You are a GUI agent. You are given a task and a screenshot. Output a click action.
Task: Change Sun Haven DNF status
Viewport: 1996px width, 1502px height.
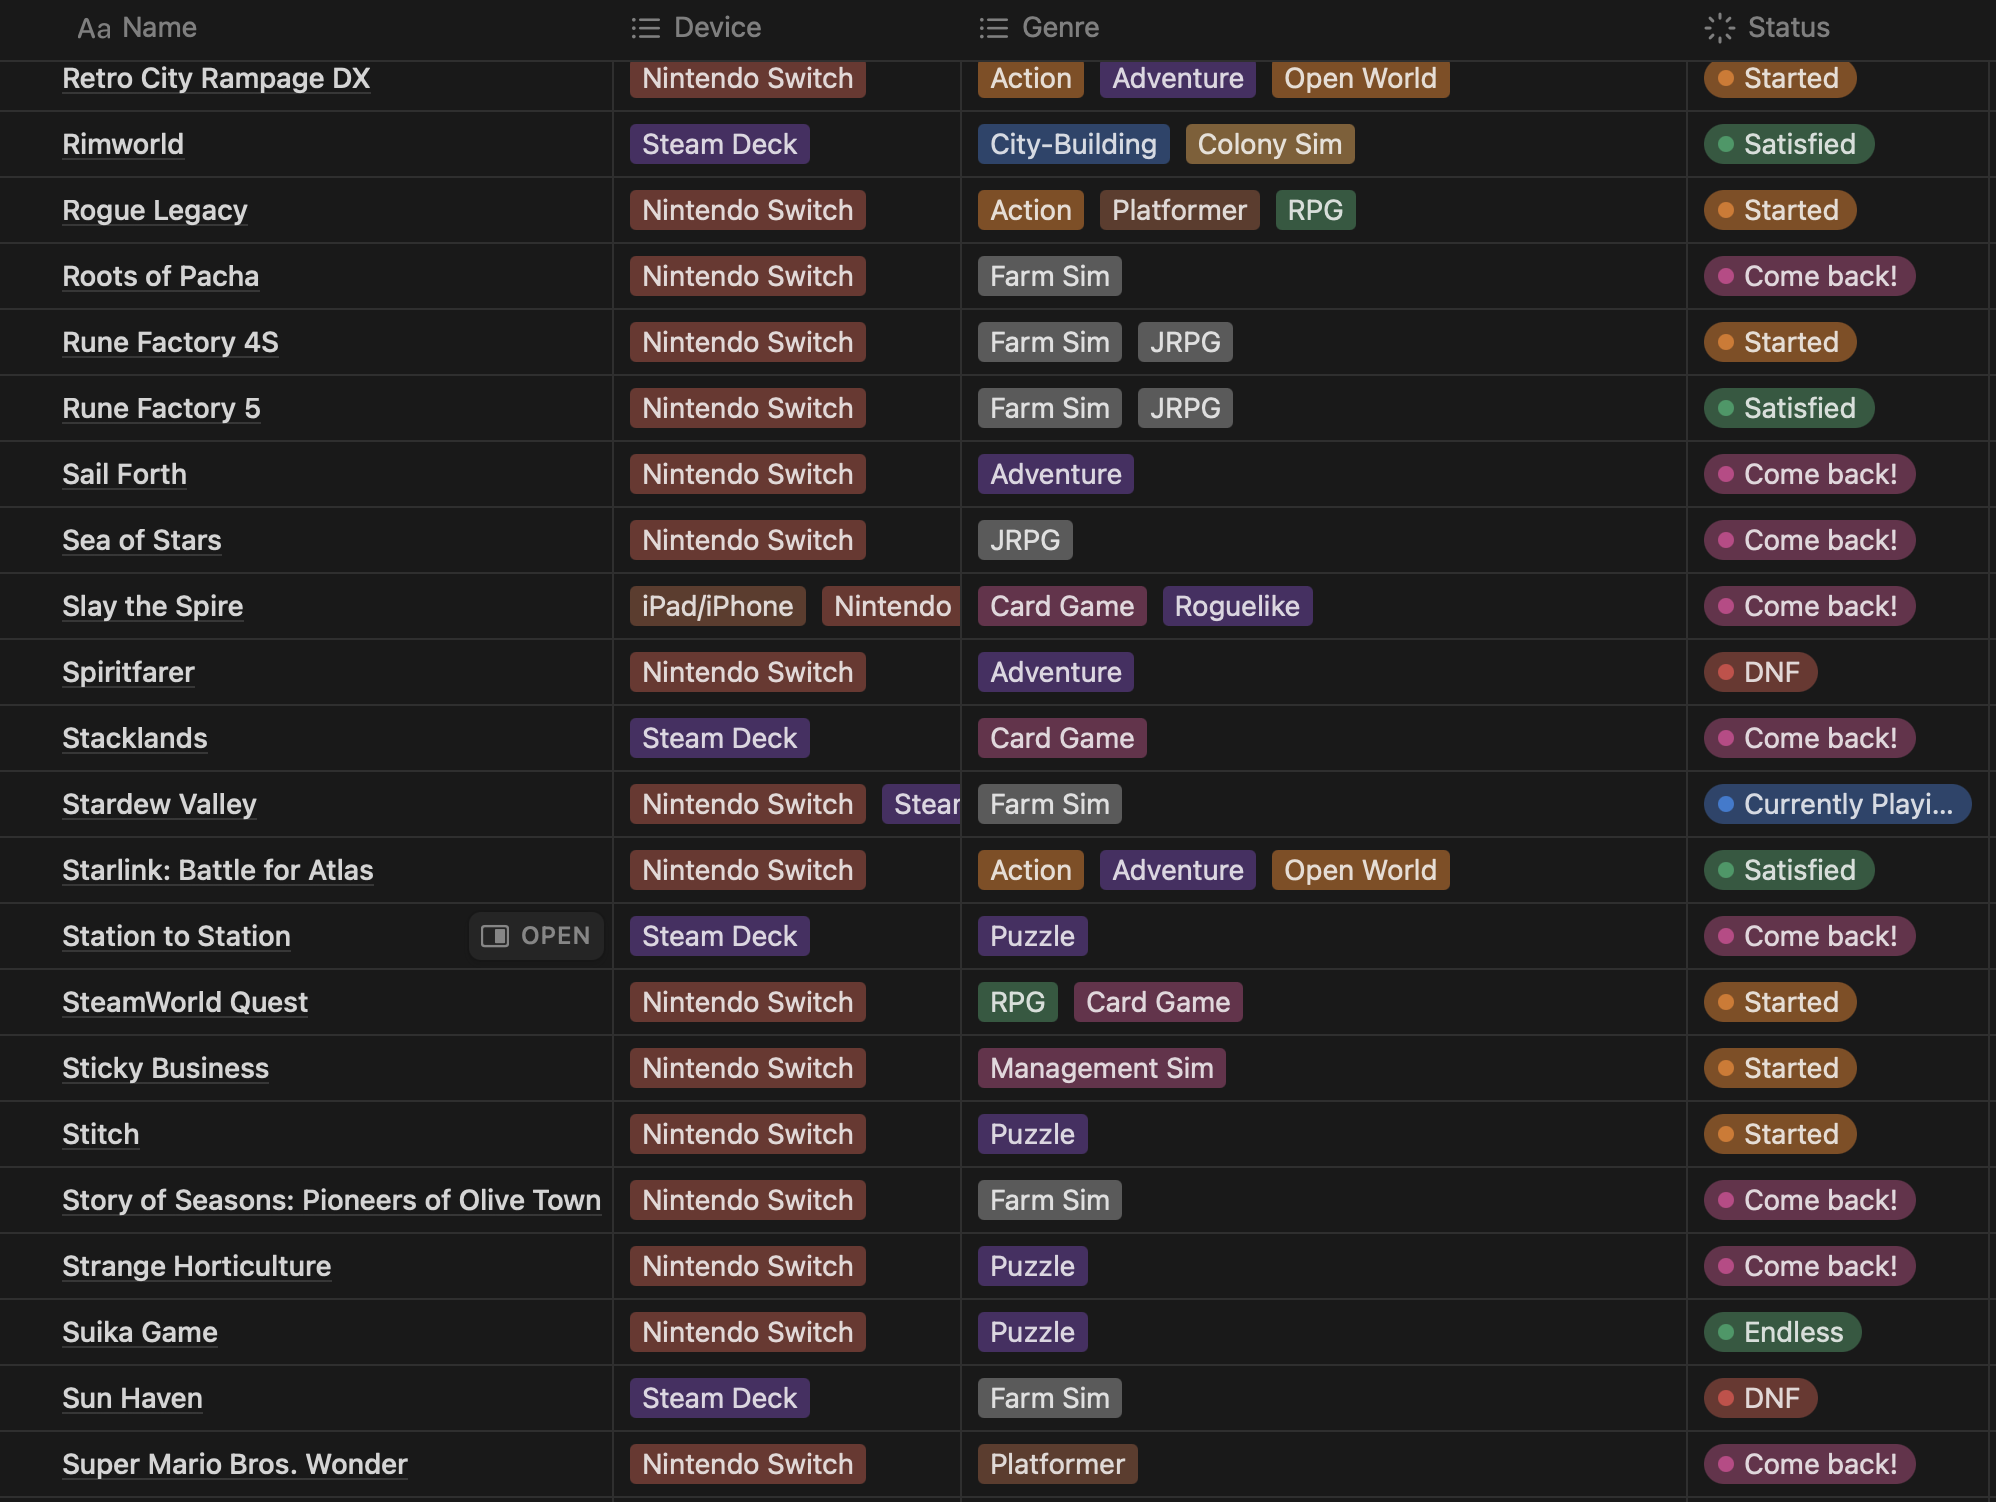tap(1760, 1398)
